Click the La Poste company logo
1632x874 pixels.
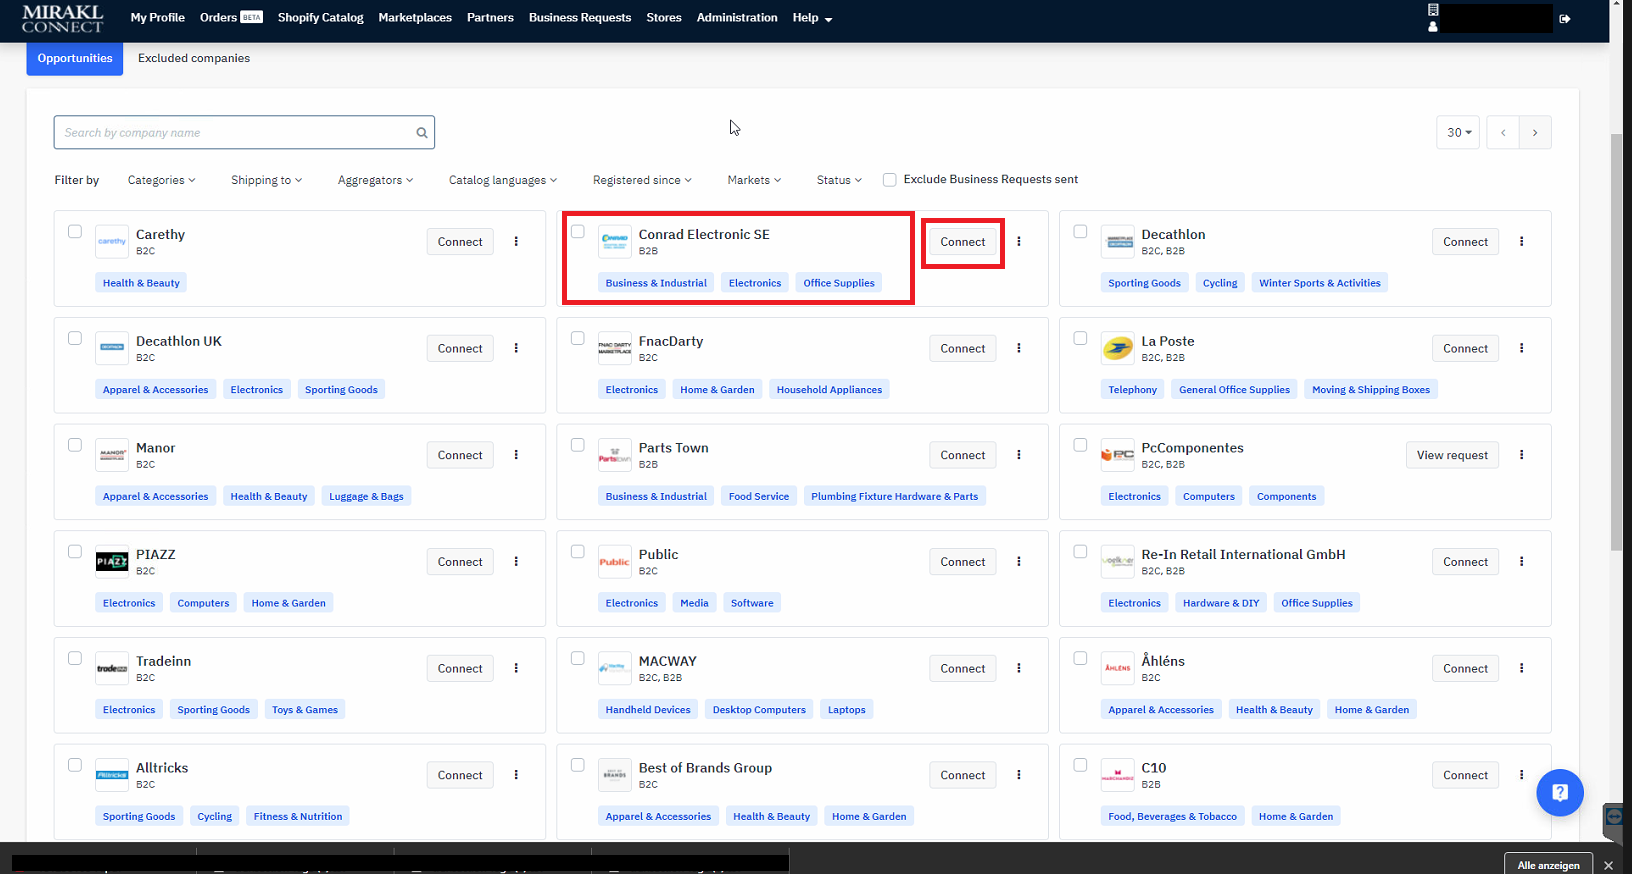1117,349
